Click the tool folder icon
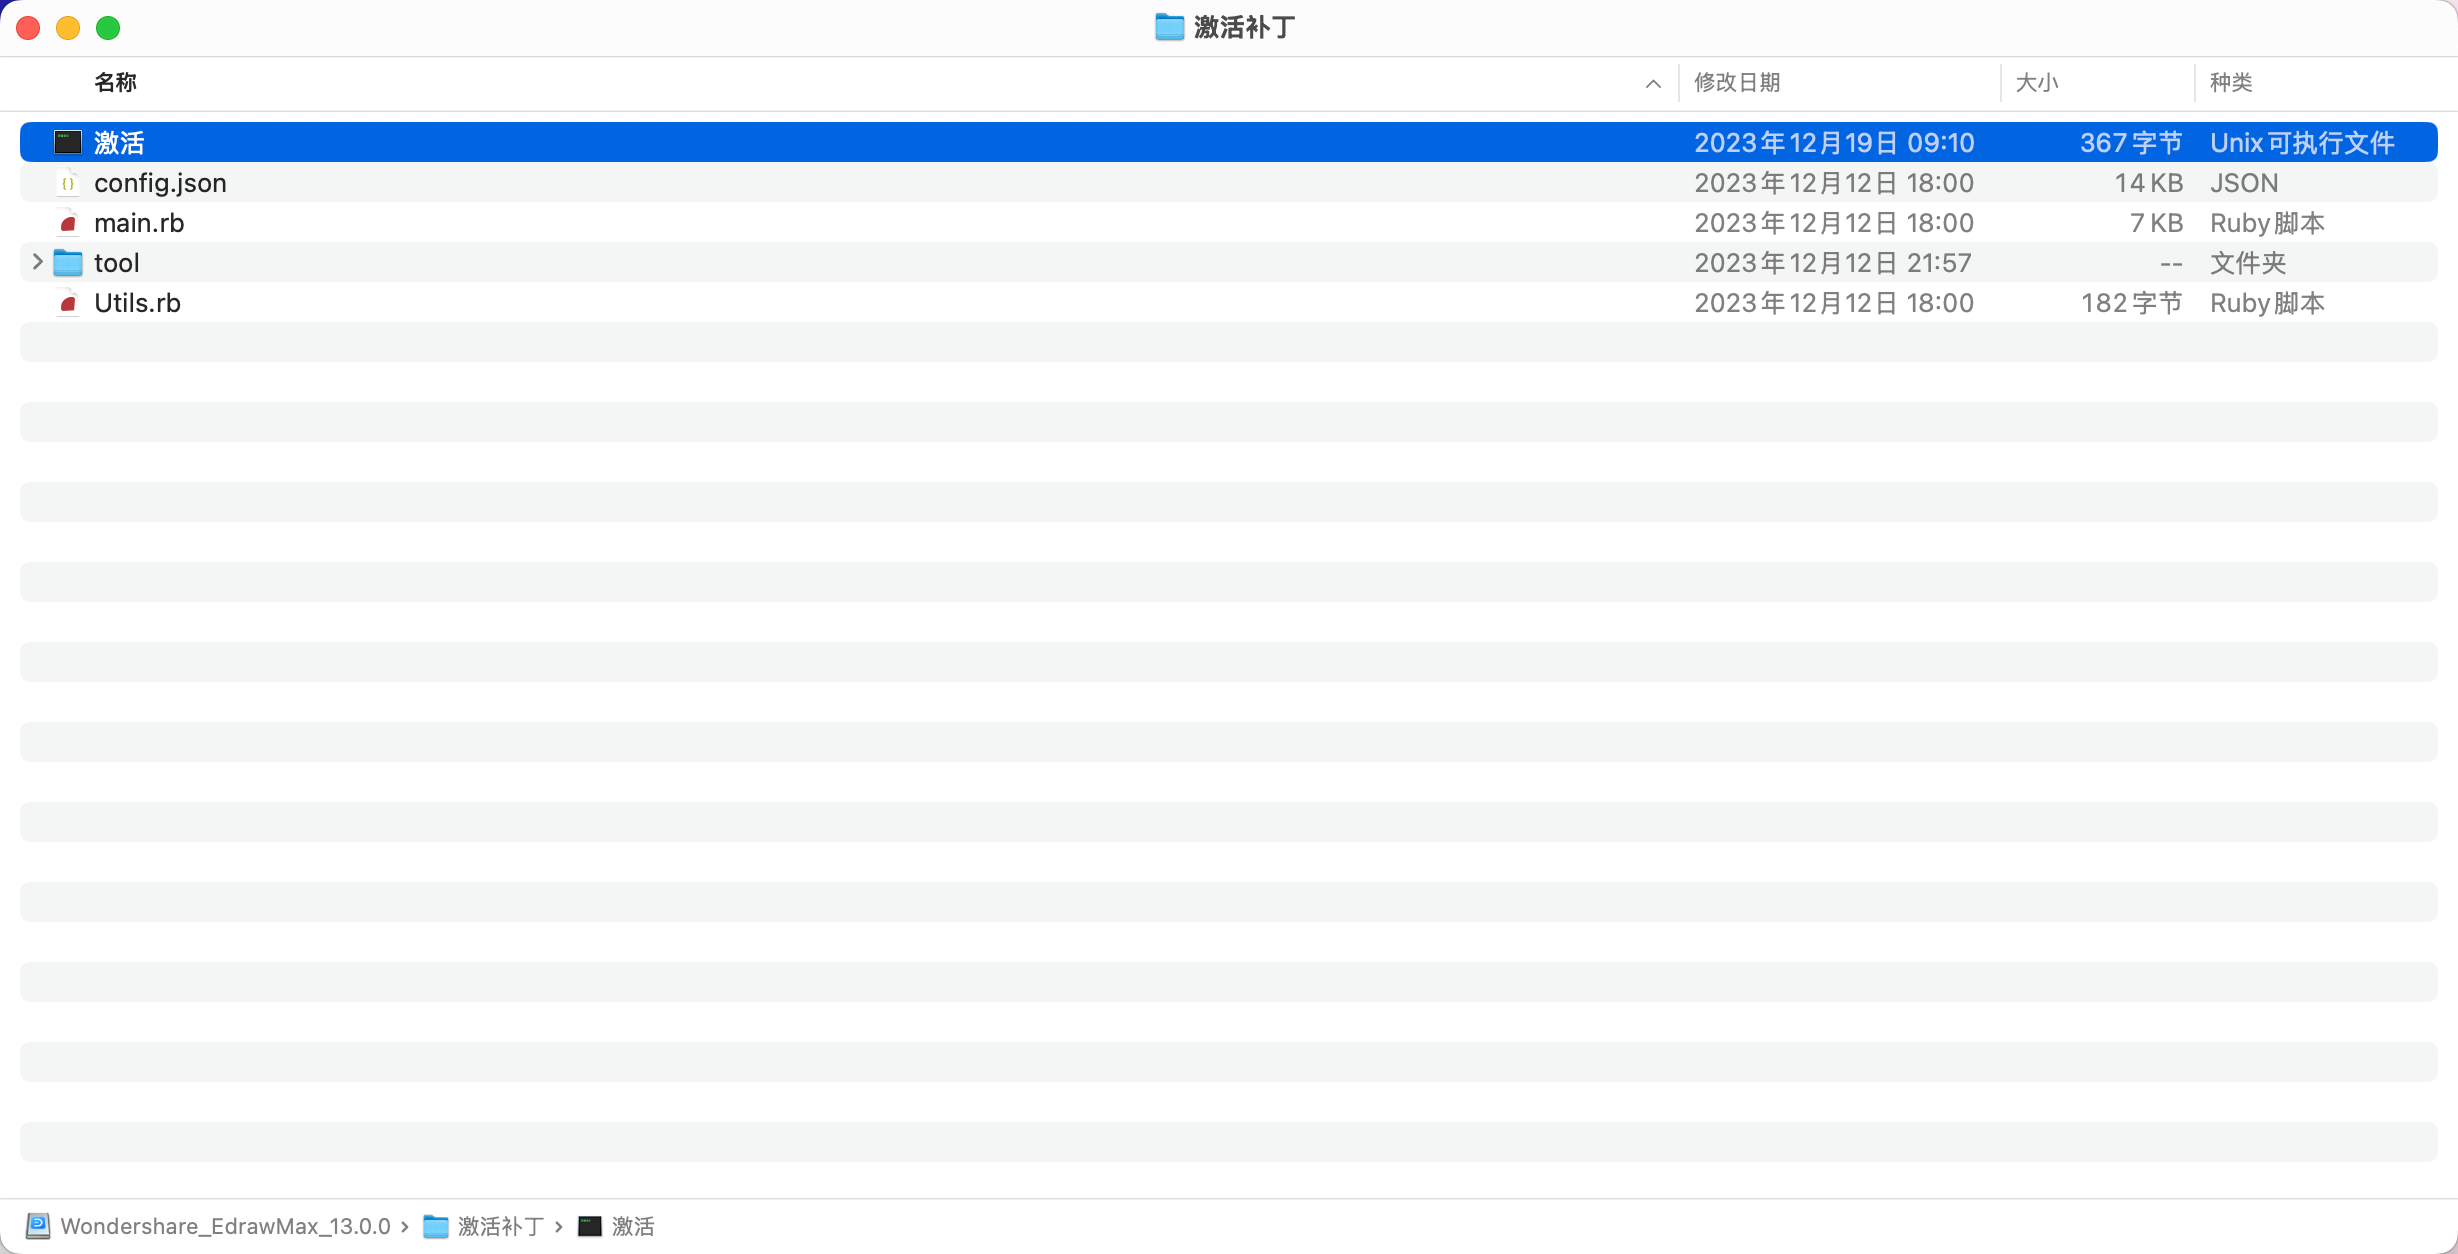 (68, 263)
